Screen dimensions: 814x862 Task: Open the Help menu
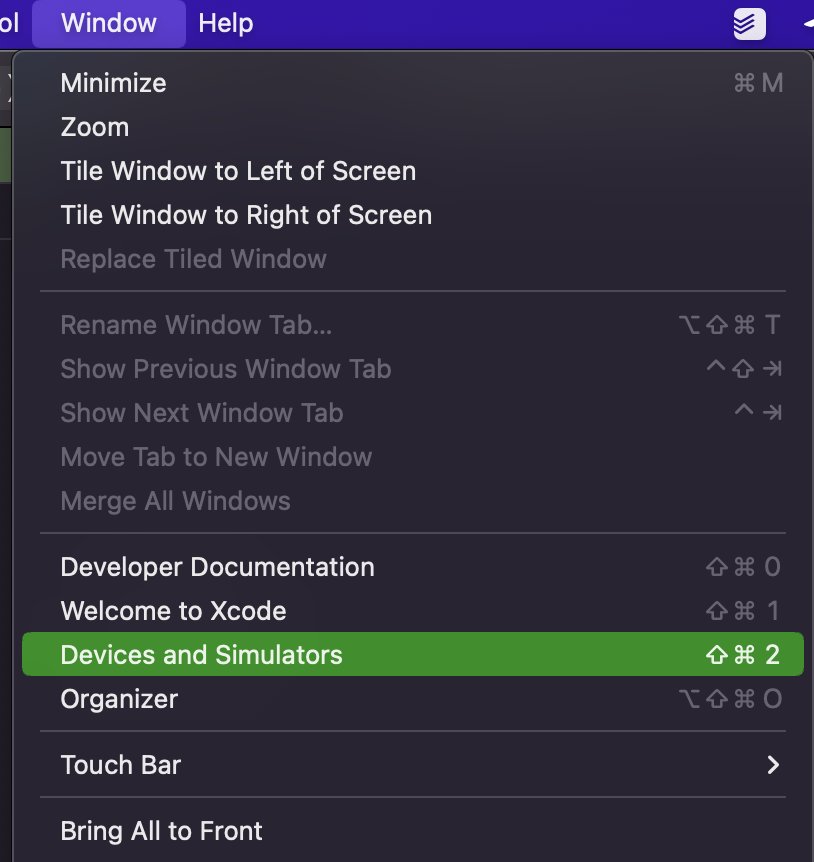click(x=225, y=24)
